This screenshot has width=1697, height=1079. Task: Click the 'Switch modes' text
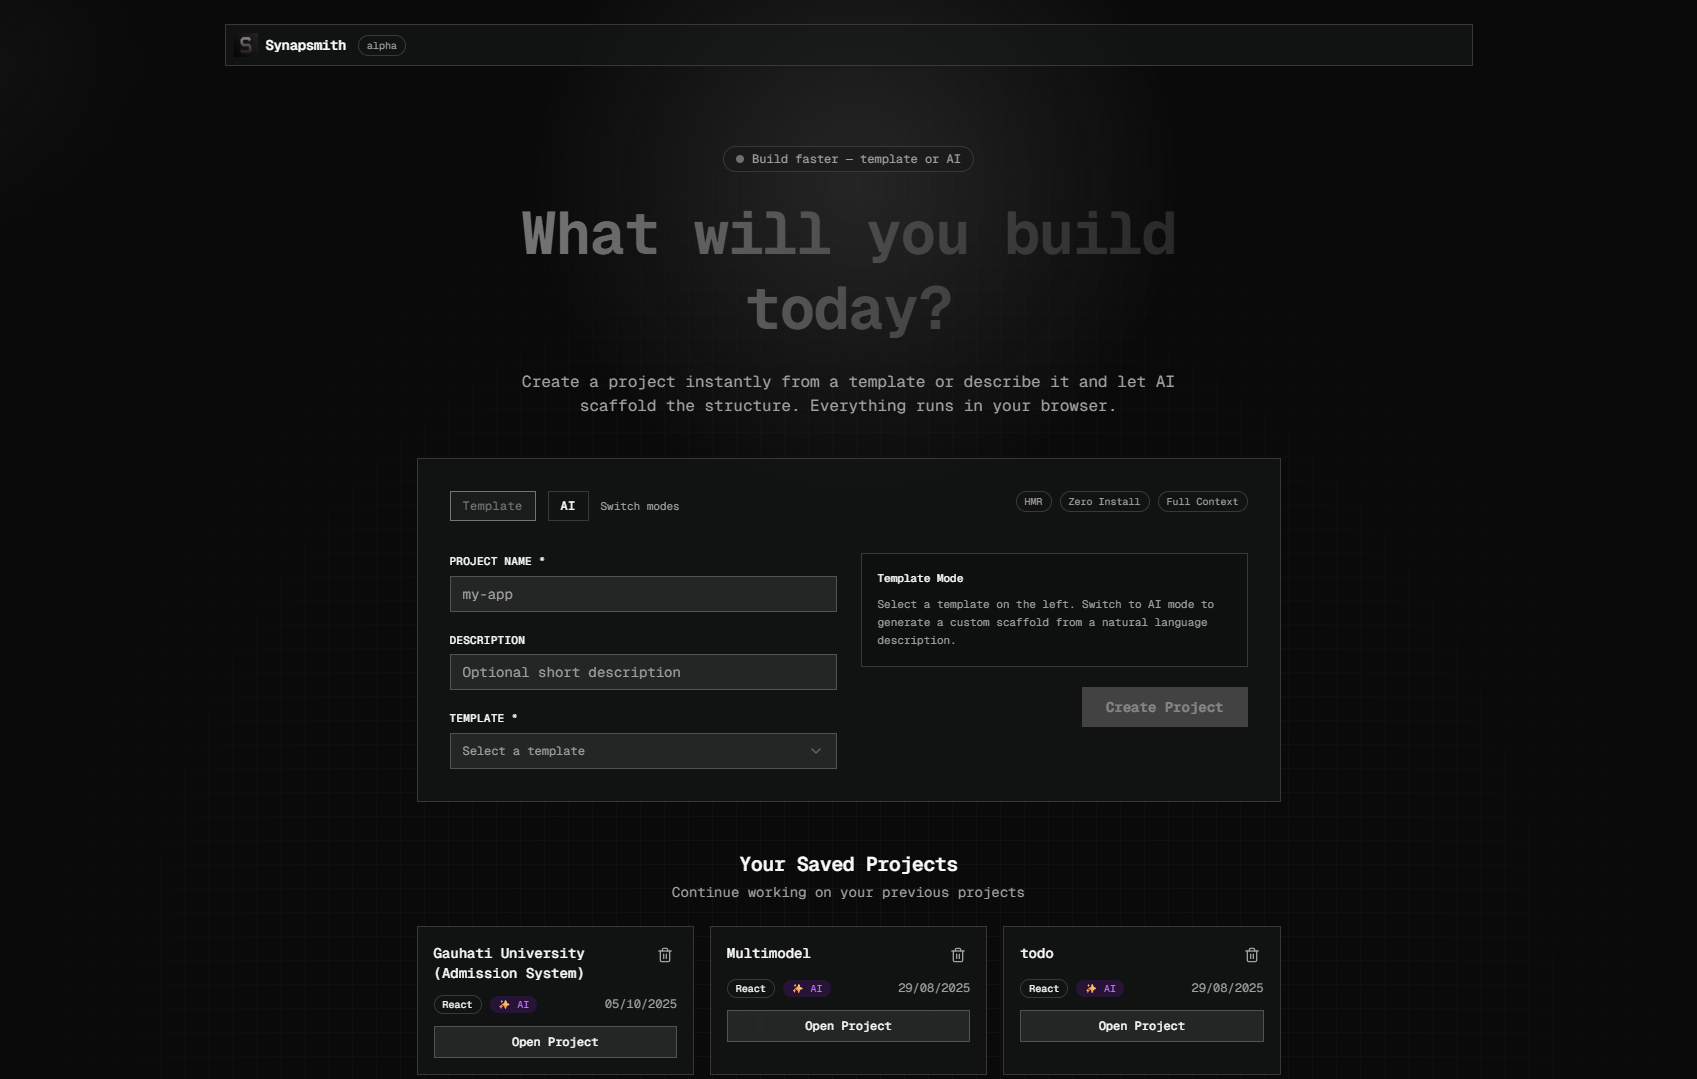tap(639, 506)
